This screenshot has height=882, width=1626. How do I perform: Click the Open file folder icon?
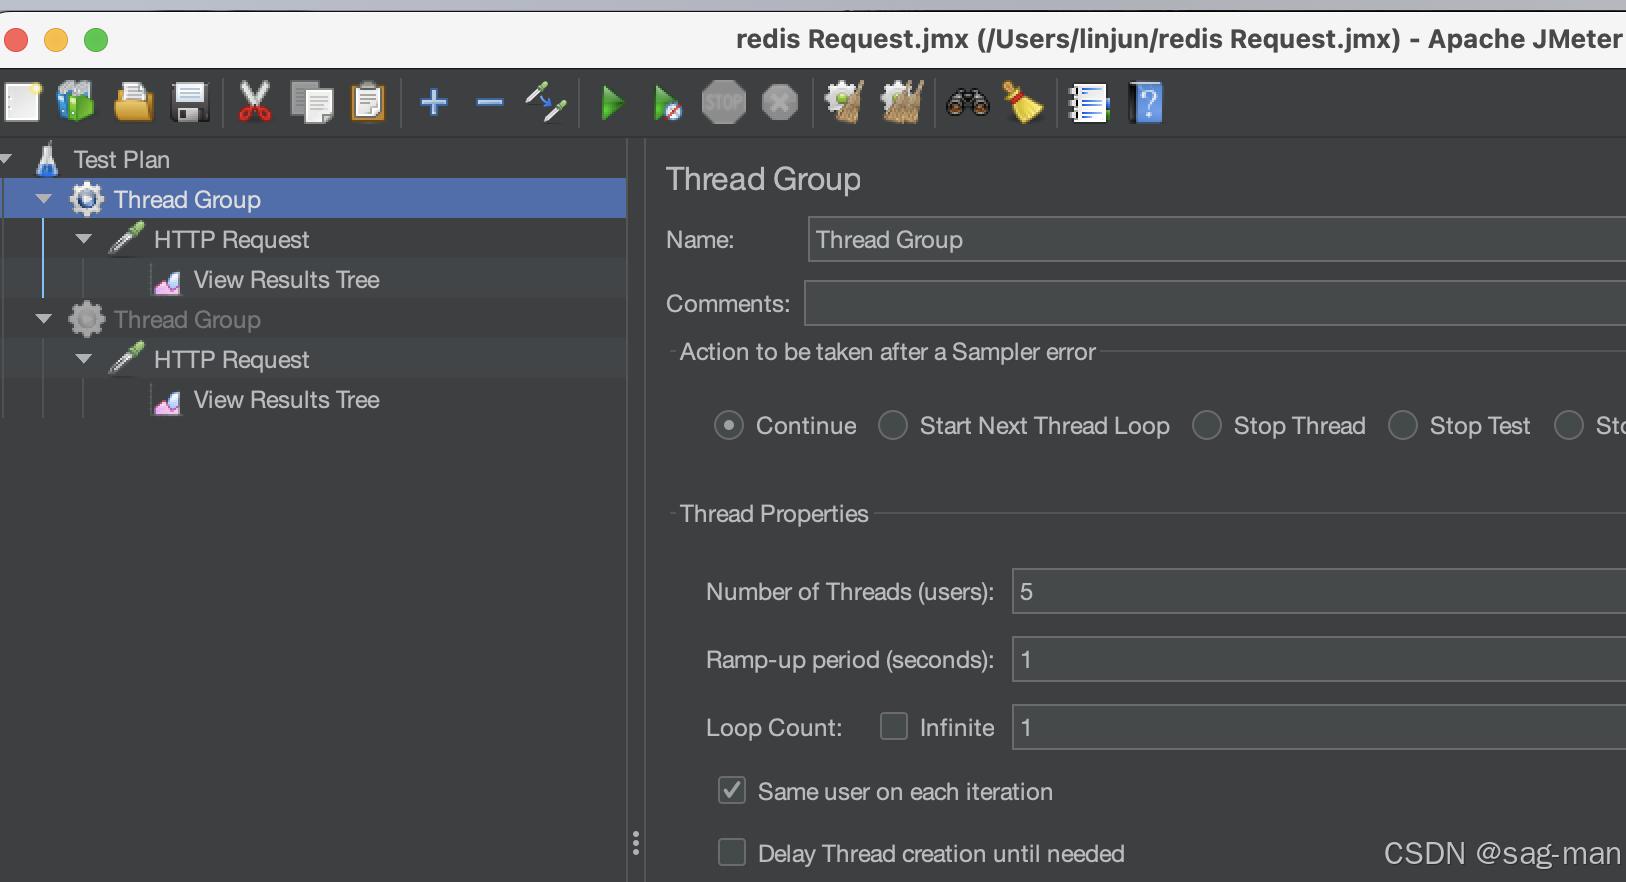[x=133, y=102]
